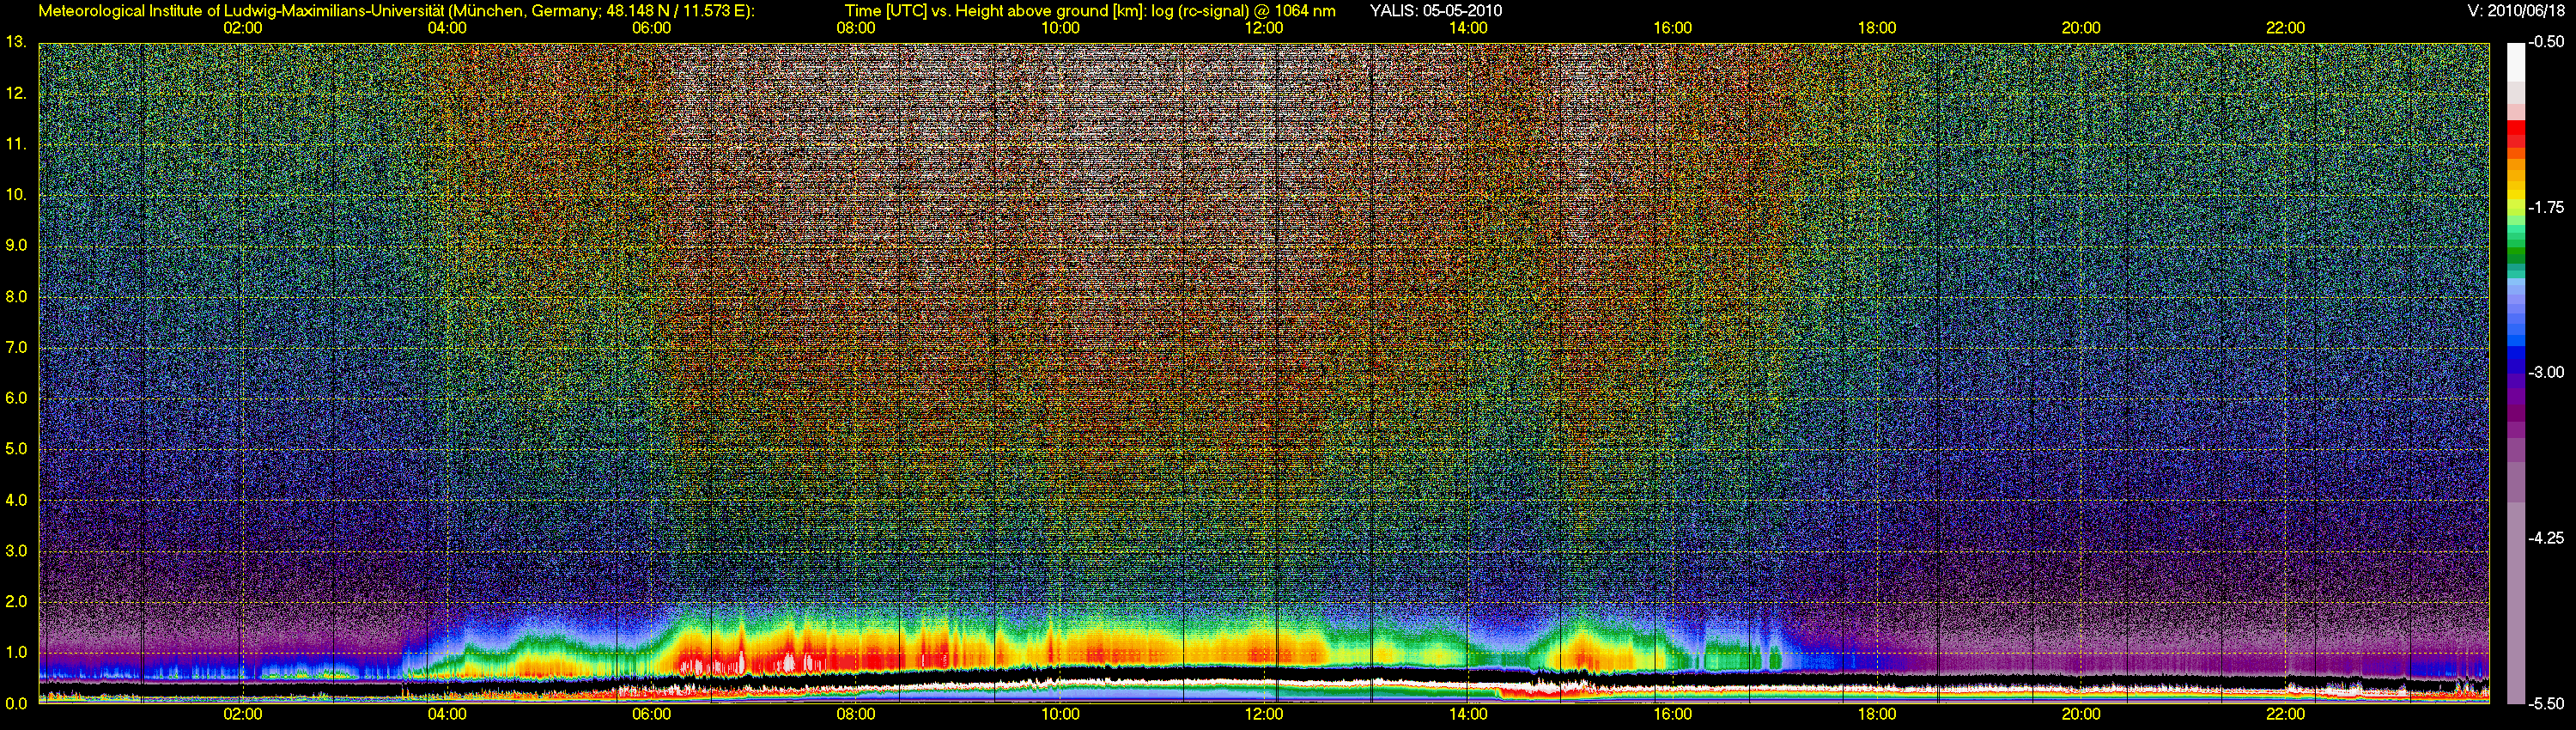
Task: Click the 20:00 label on the bottom time axis
Action: (2081, 715)
